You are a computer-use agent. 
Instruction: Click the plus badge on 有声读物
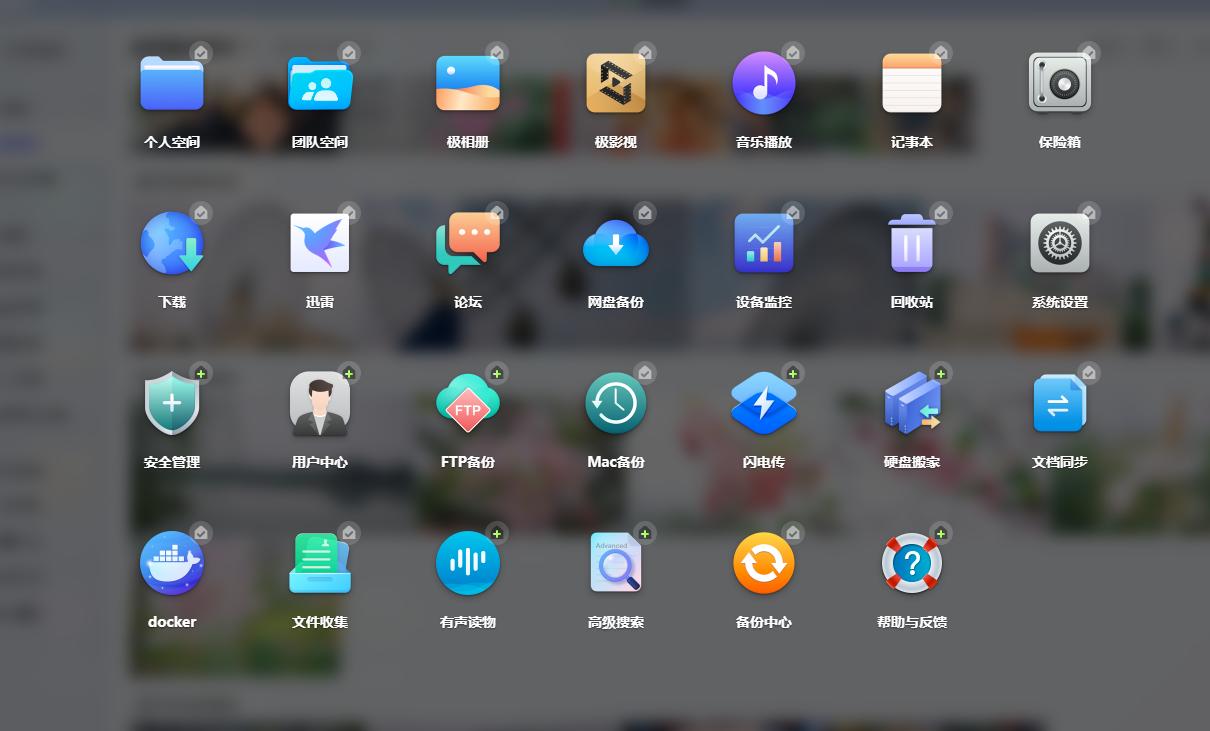point(497,533)
